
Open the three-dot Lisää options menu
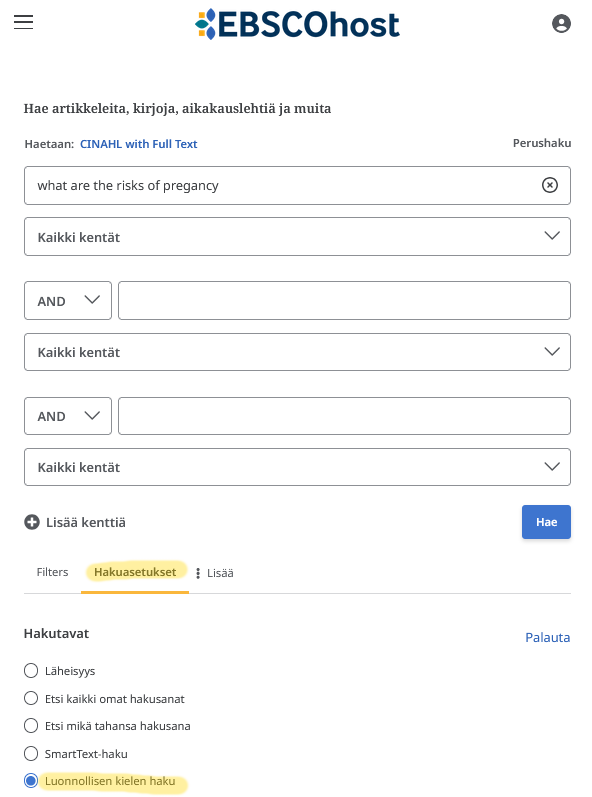coord(215,573)
